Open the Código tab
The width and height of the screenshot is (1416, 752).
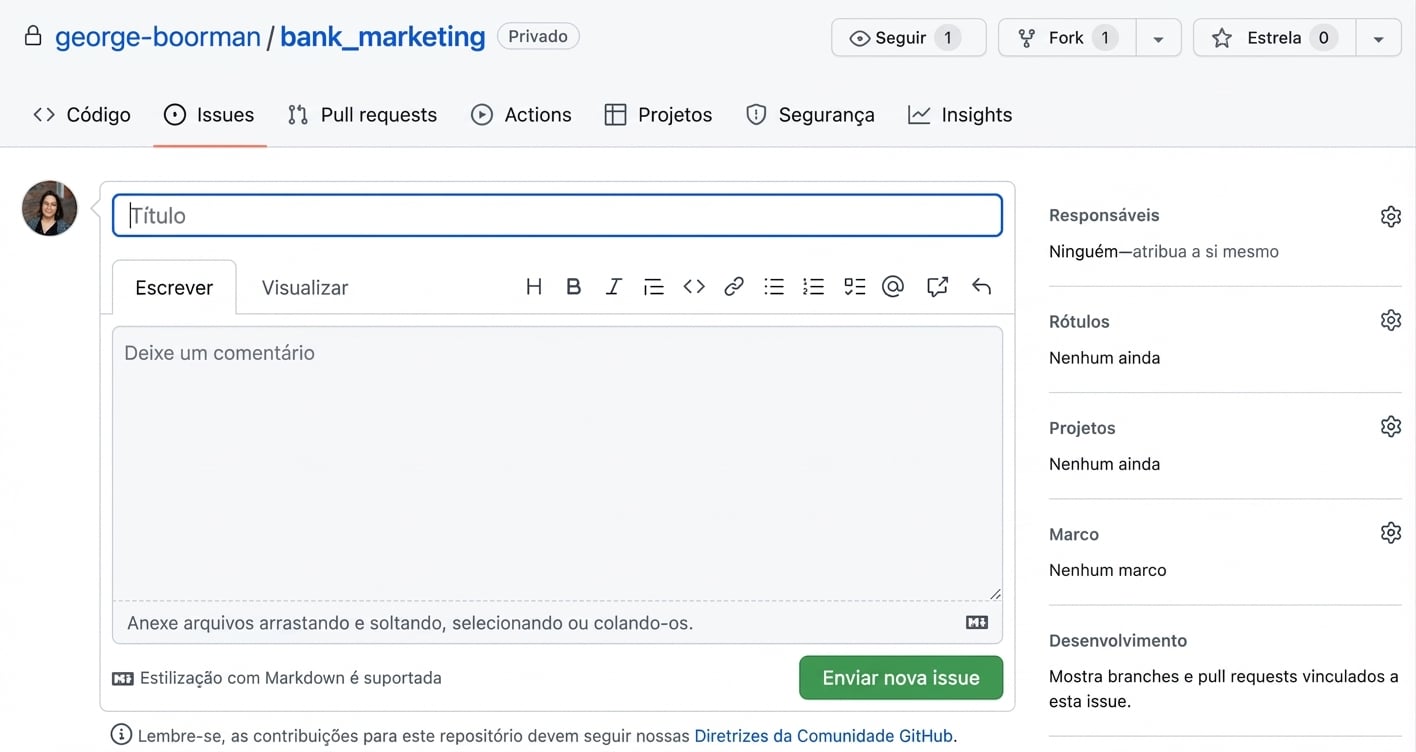click(82, 115)
